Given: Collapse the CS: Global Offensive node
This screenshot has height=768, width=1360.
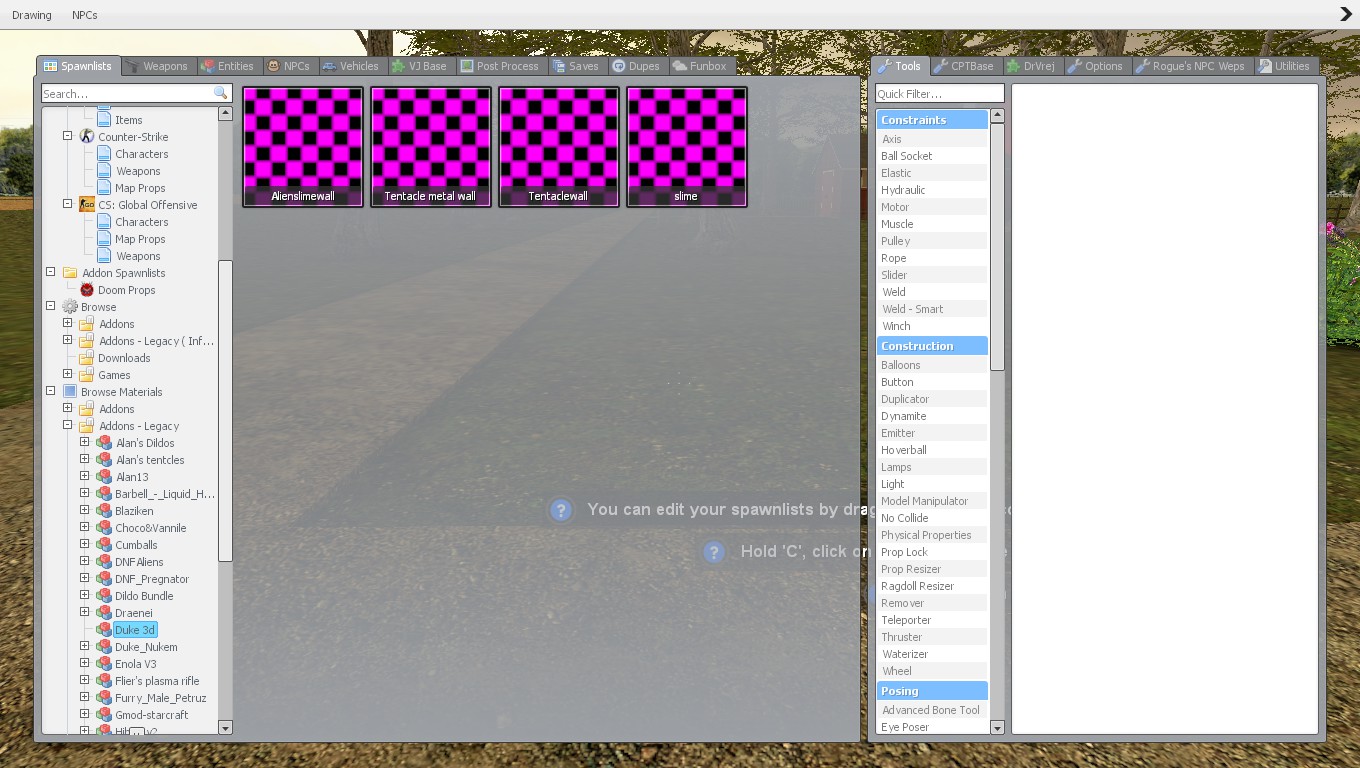Looking at the screenshot, I should (x=68, y=204).
